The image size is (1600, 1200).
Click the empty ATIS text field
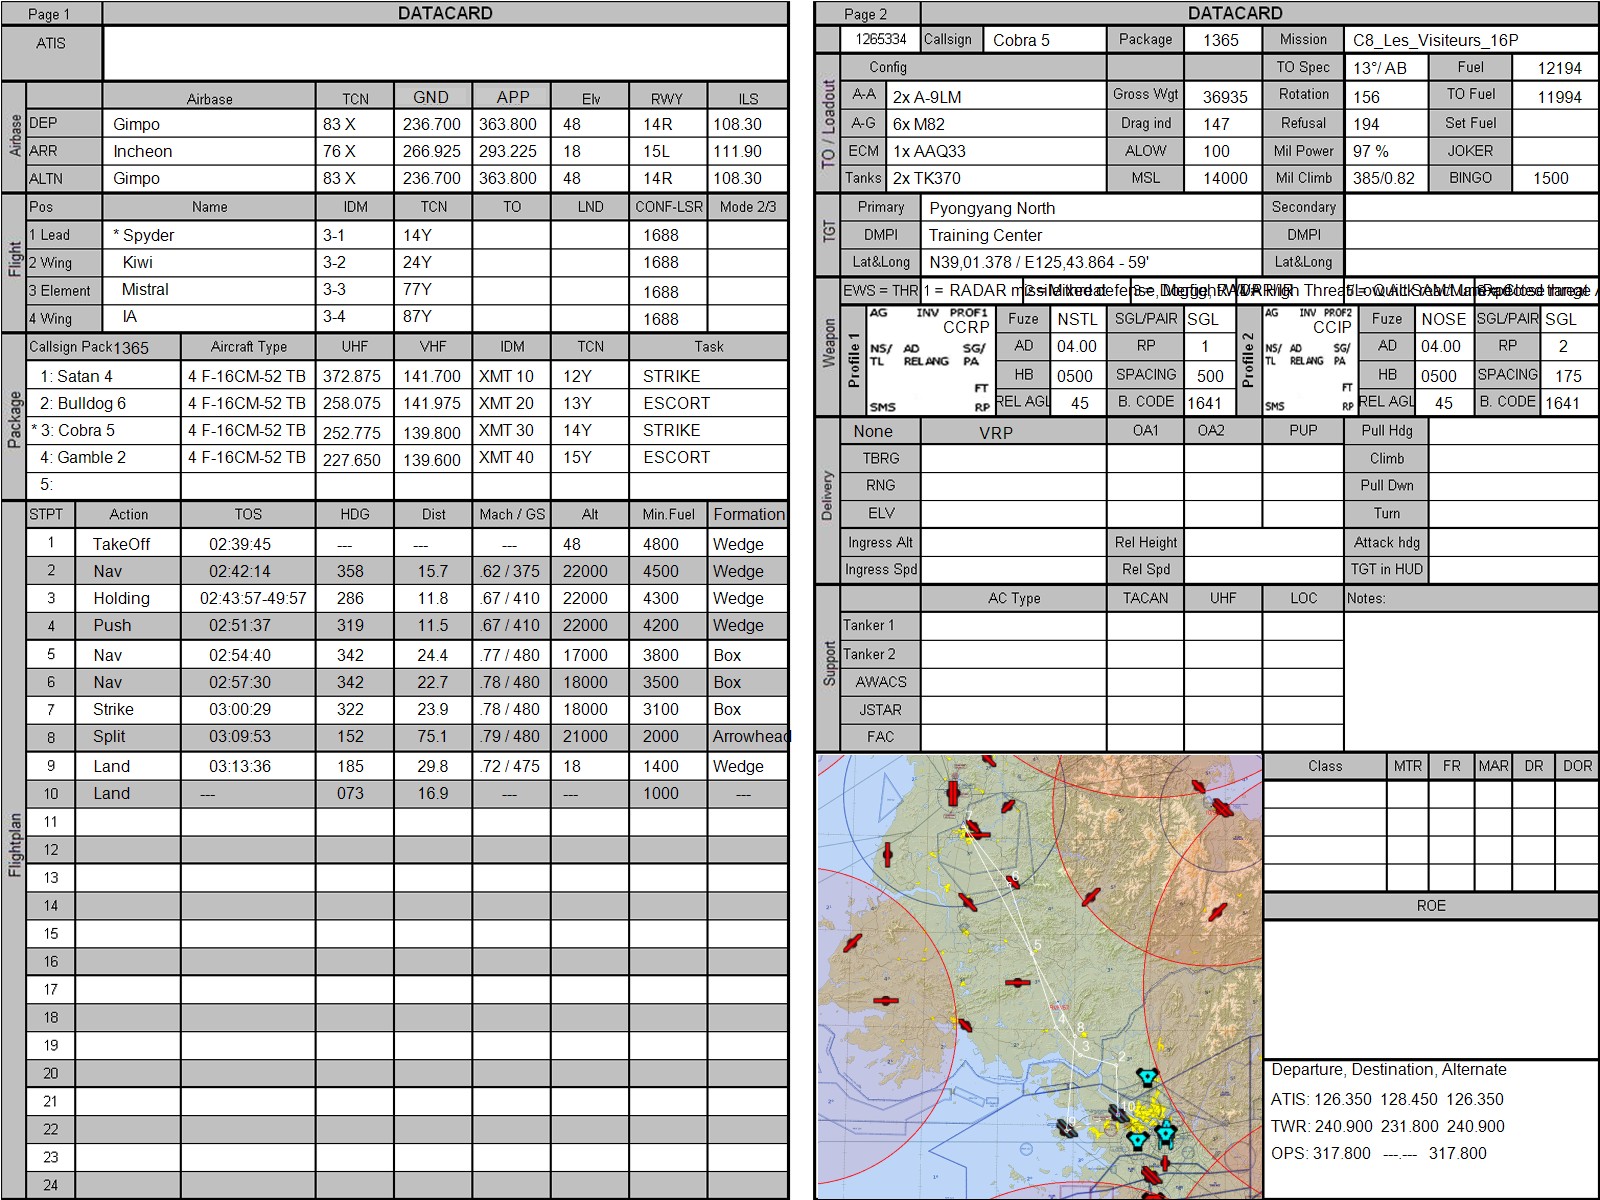pos(445,53)
